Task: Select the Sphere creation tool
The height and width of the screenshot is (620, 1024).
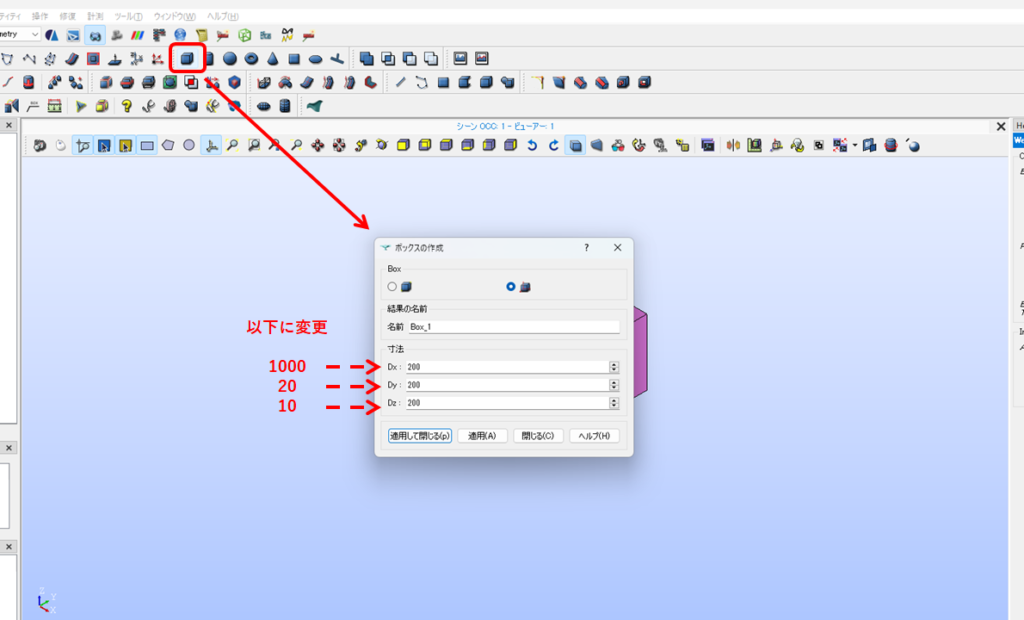Action: 229,58
